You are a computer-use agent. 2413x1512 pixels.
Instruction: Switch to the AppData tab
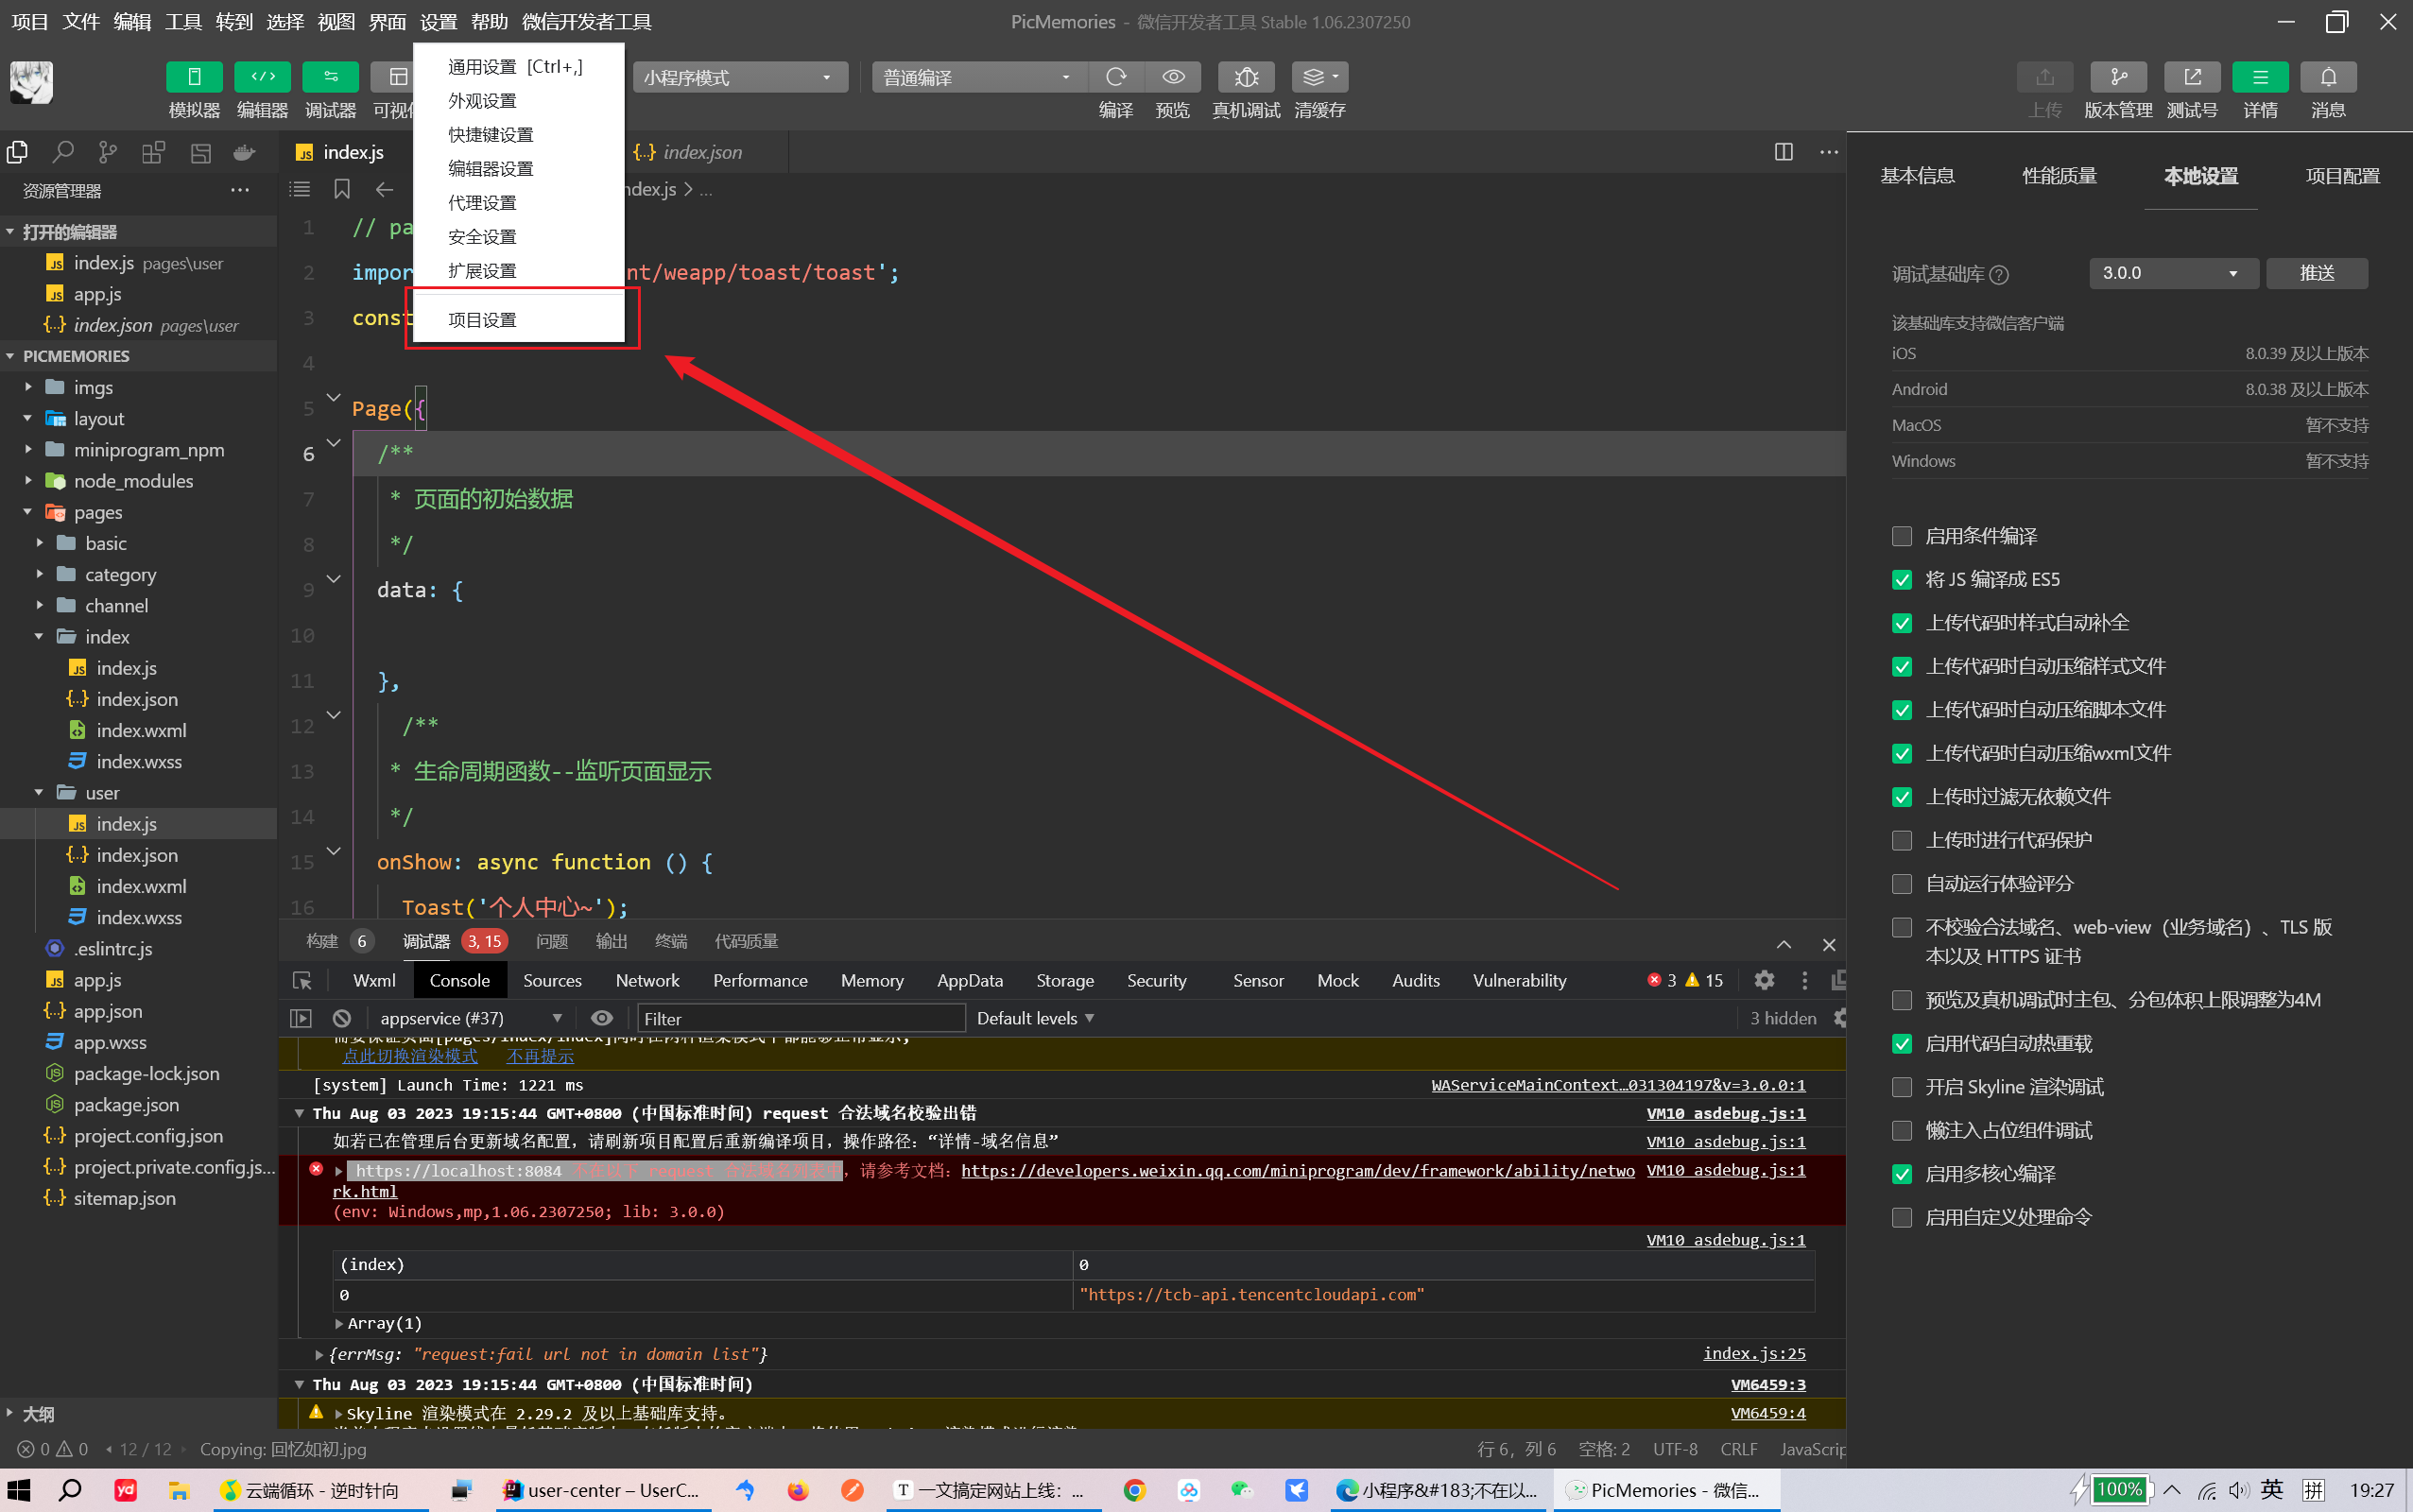click(969, 980)
